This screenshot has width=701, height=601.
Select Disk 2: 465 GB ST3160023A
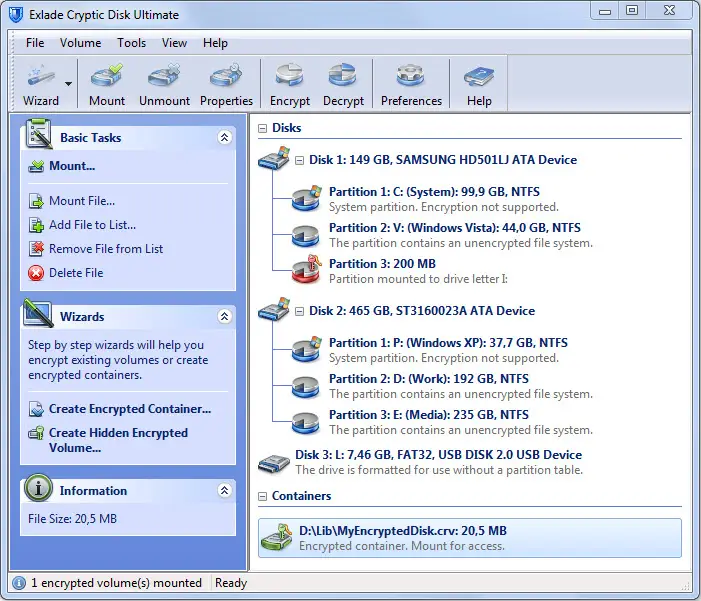coord(422,311)
